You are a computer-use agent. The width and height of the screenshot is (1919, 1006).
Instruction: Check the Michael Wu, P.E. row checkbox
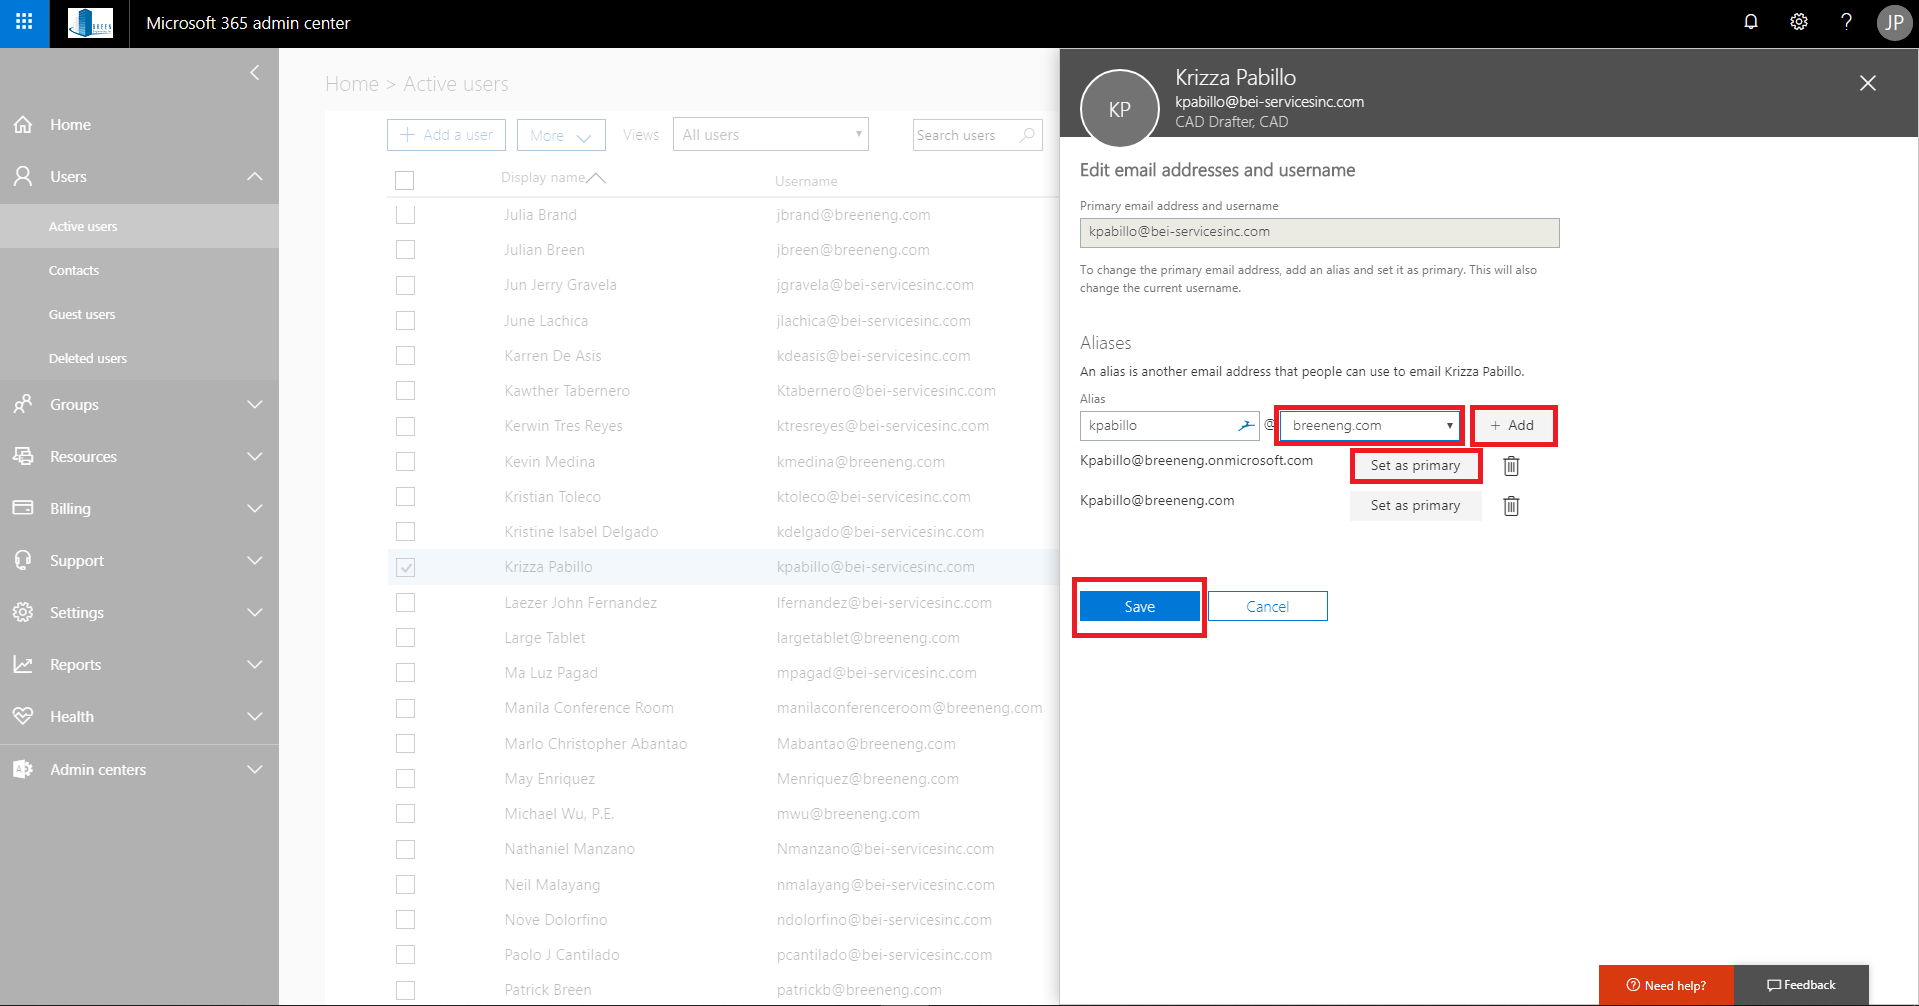coord(405,814)
